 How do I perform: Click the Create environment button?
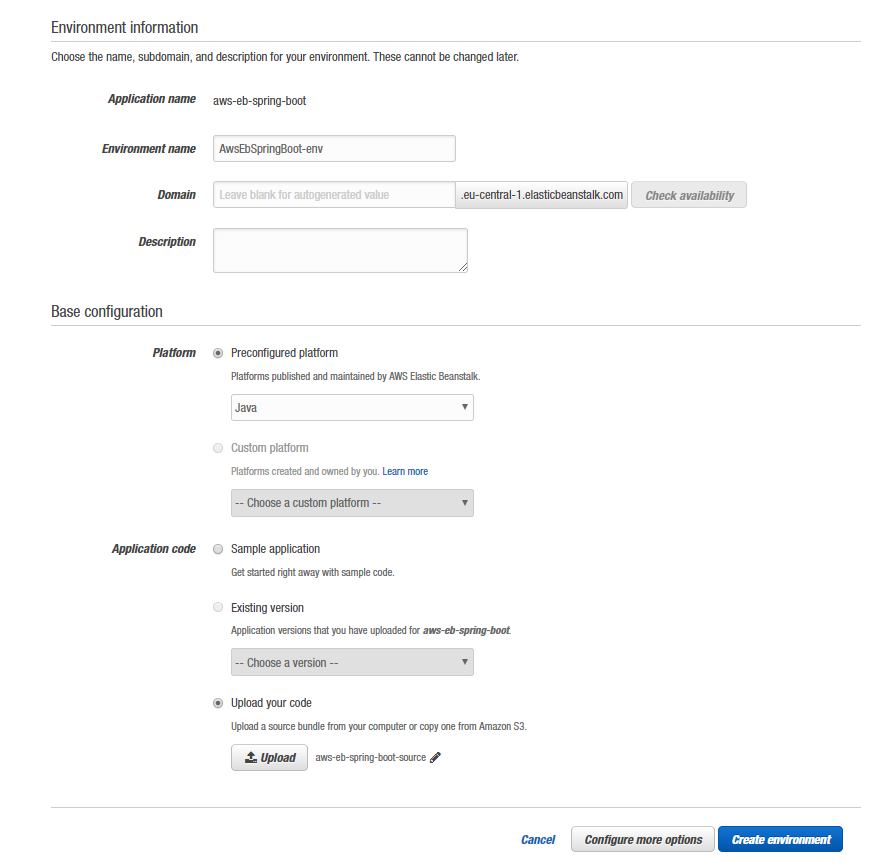coord(780,839)
